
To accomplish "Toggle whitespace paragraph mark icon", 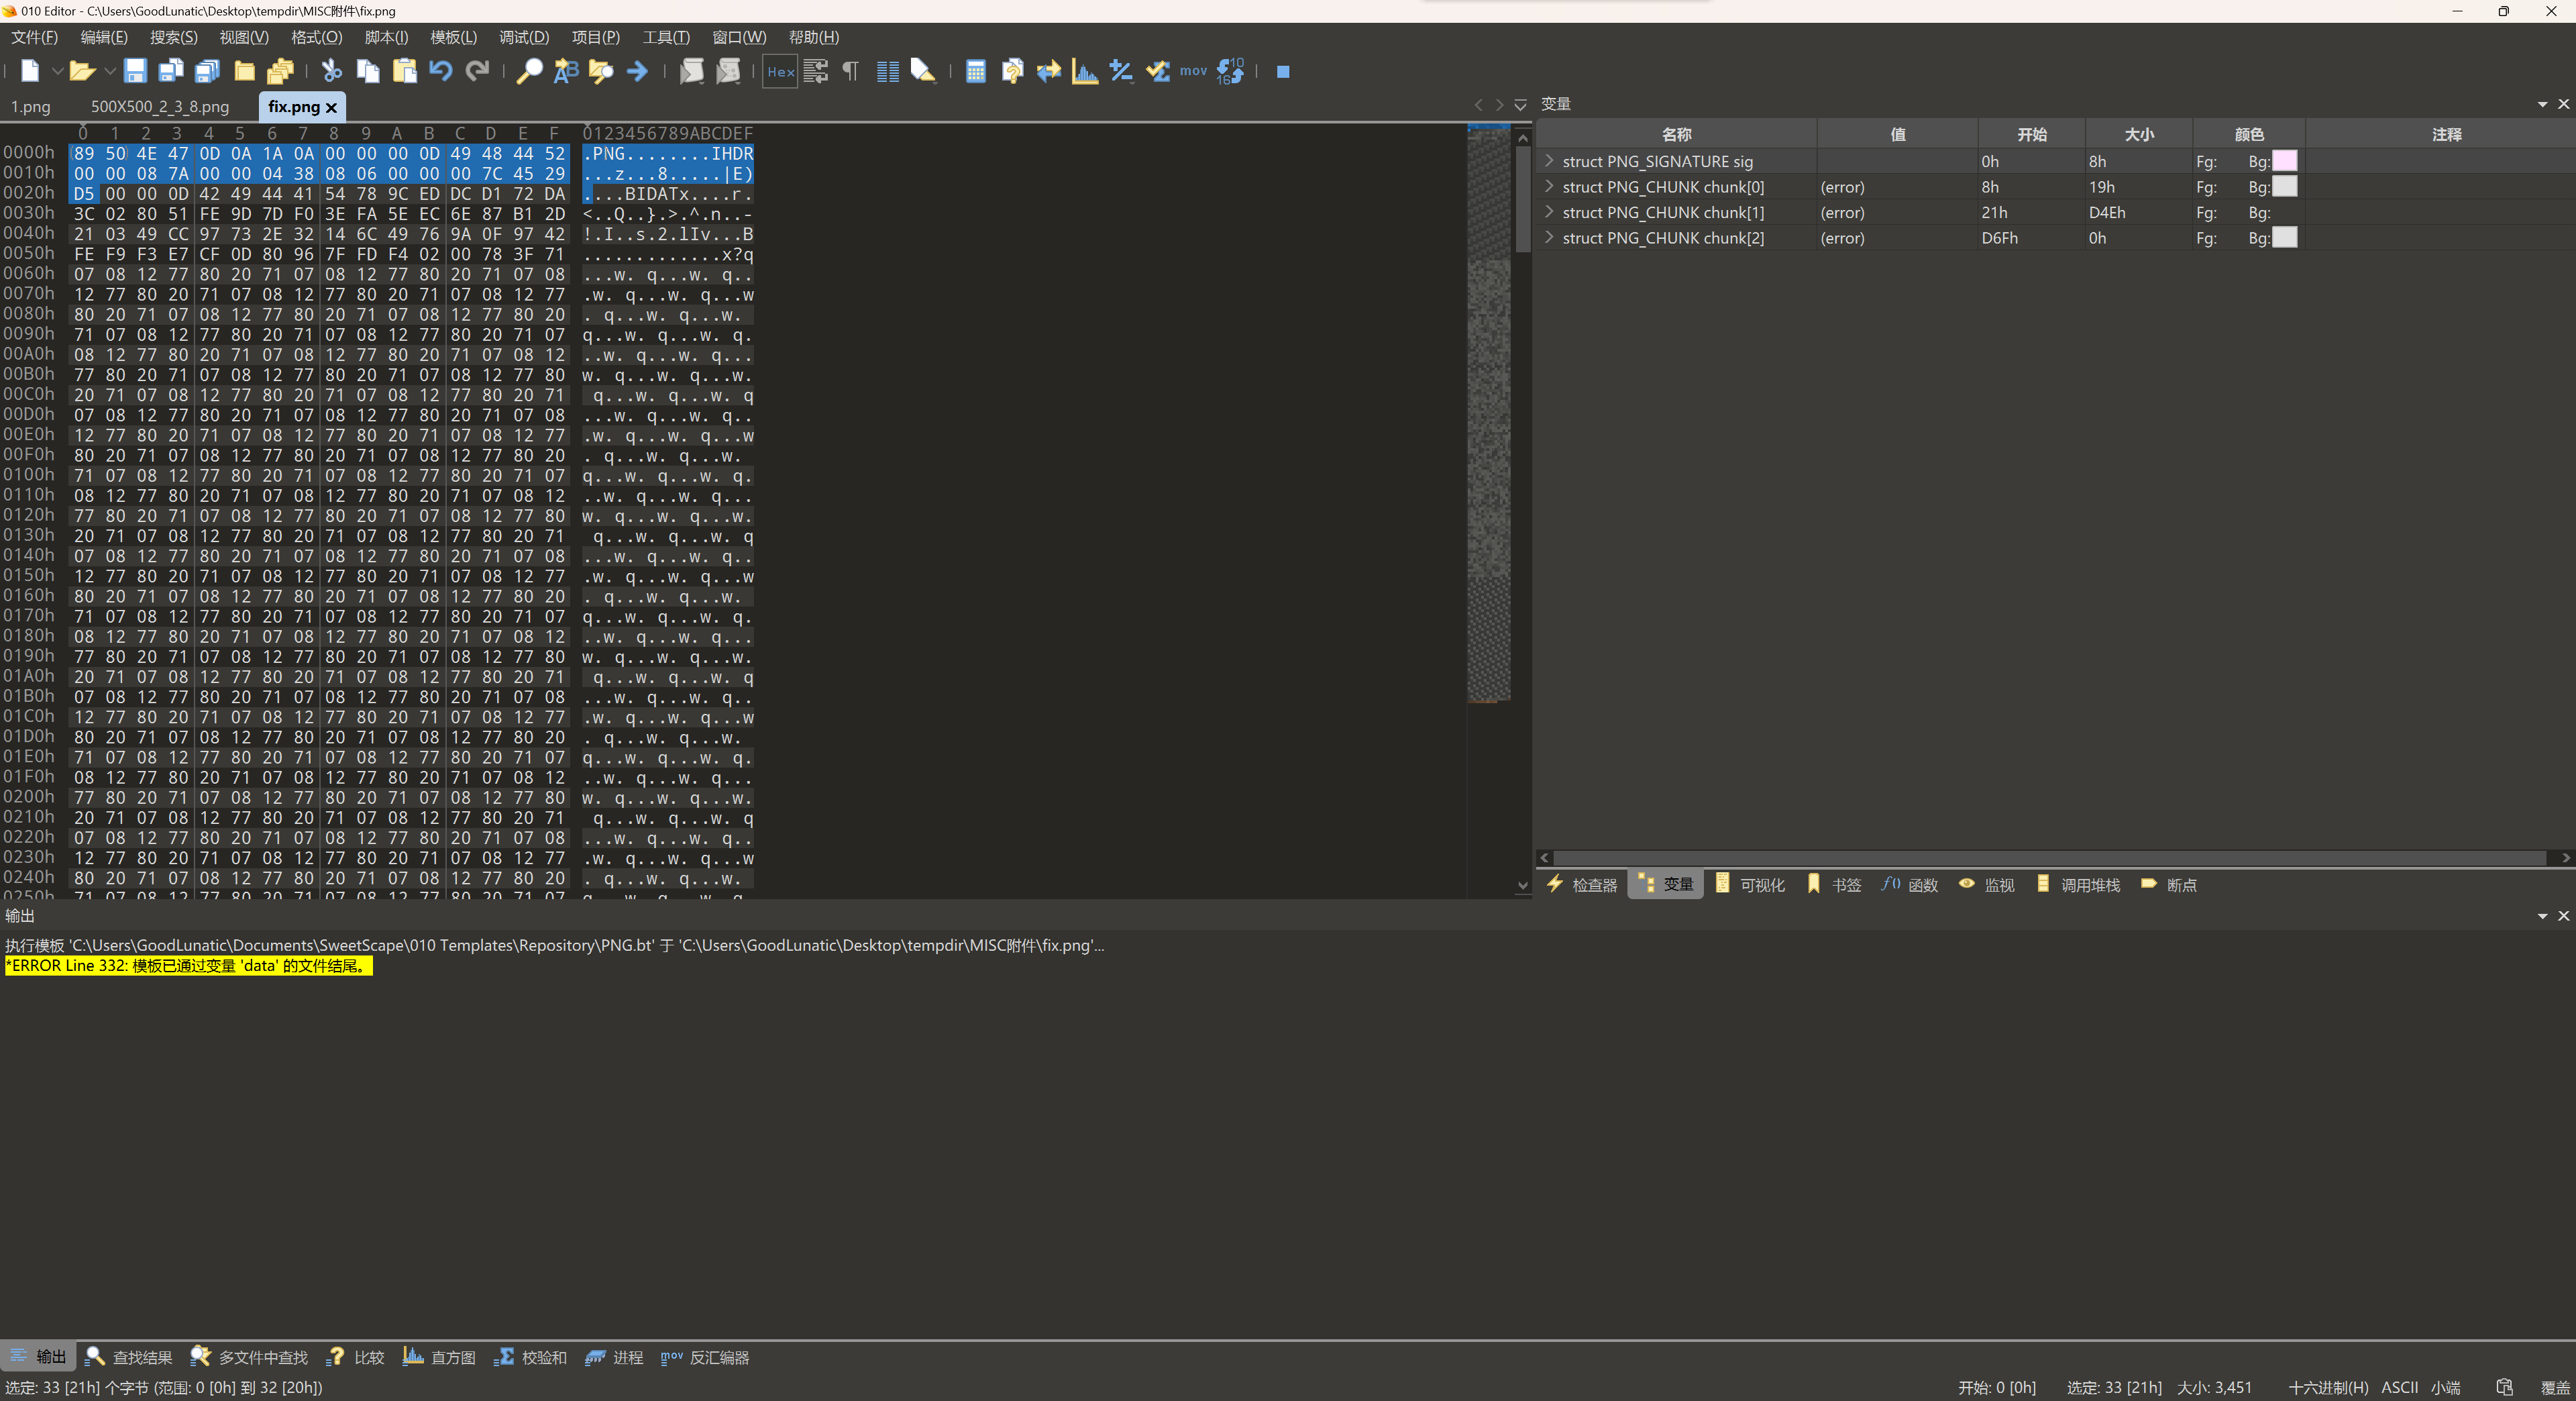I will point(851,71).
